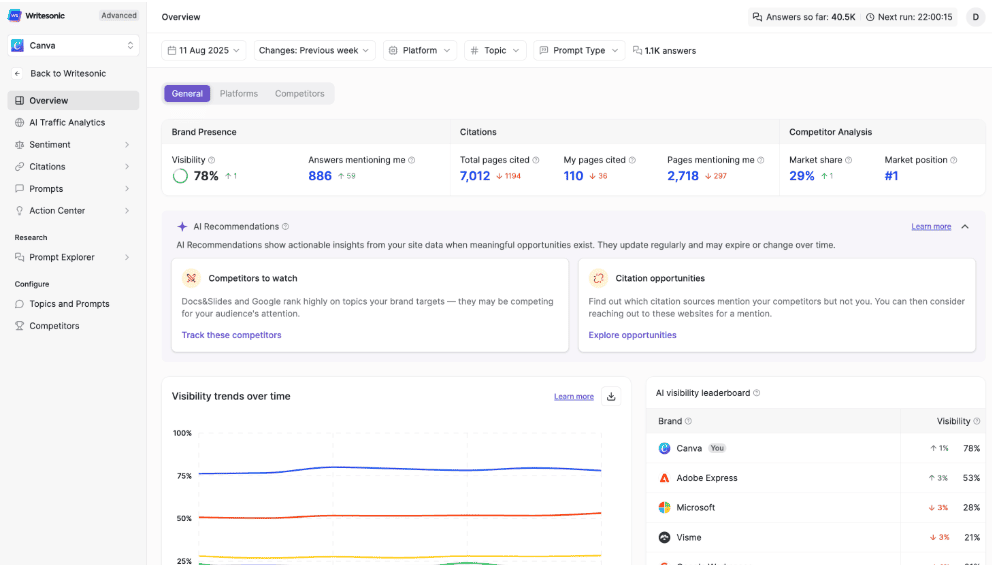
Task: Click Answers so far: 40.5K badge
Action: (x=803, y=17)
